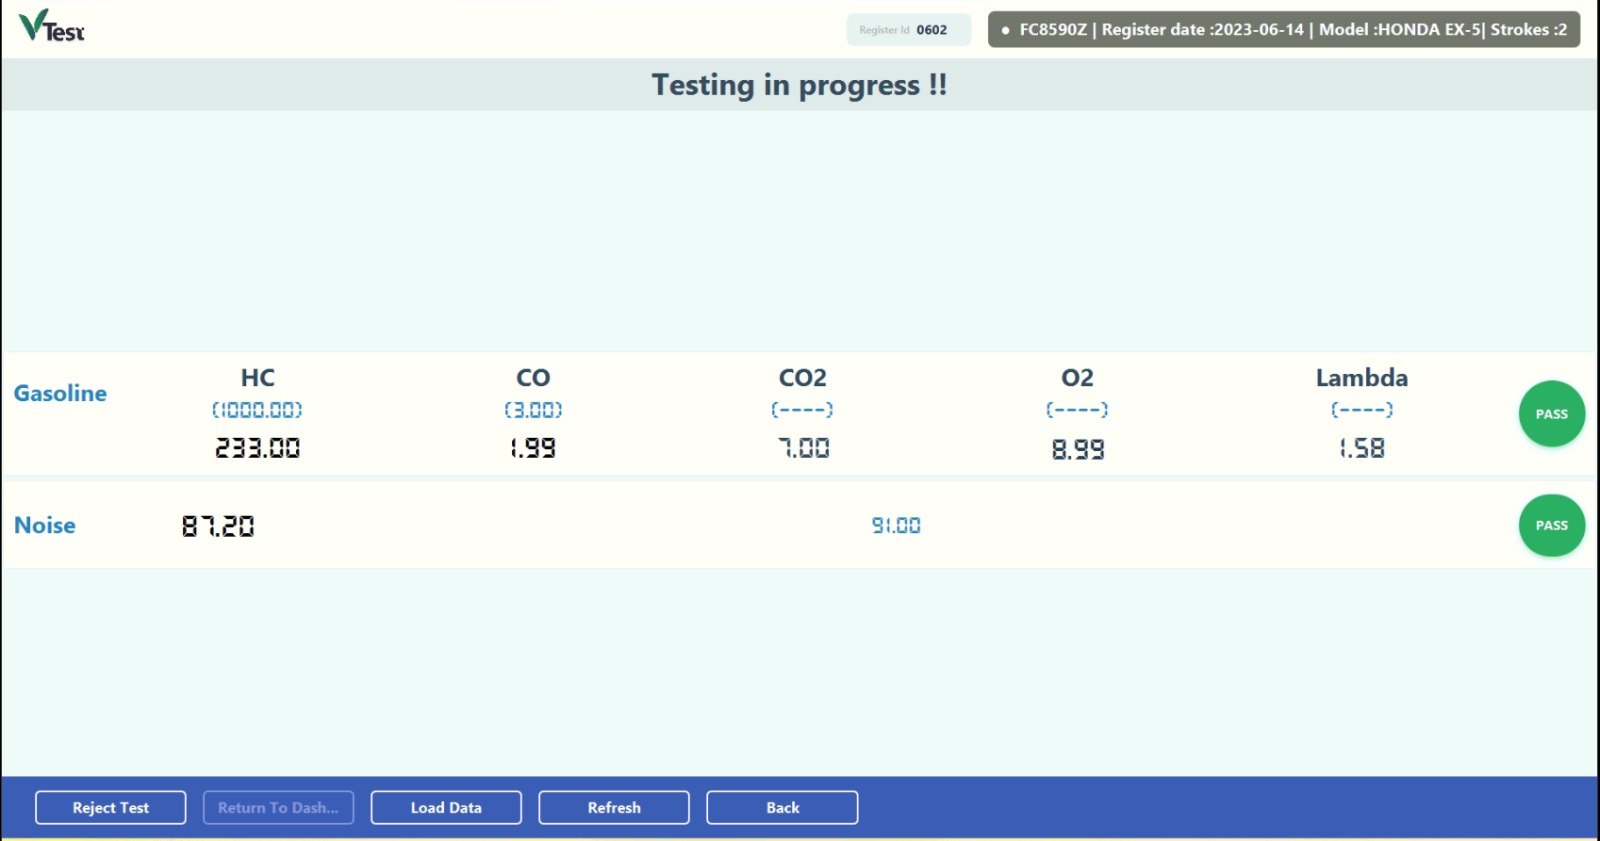Select the CO reading 1.99
The image size is (1600, 841).
coord(533,448)
